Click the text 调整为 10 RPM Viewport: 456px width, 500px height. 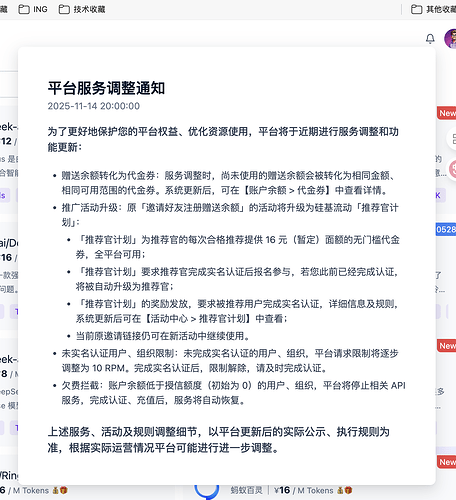93,368
